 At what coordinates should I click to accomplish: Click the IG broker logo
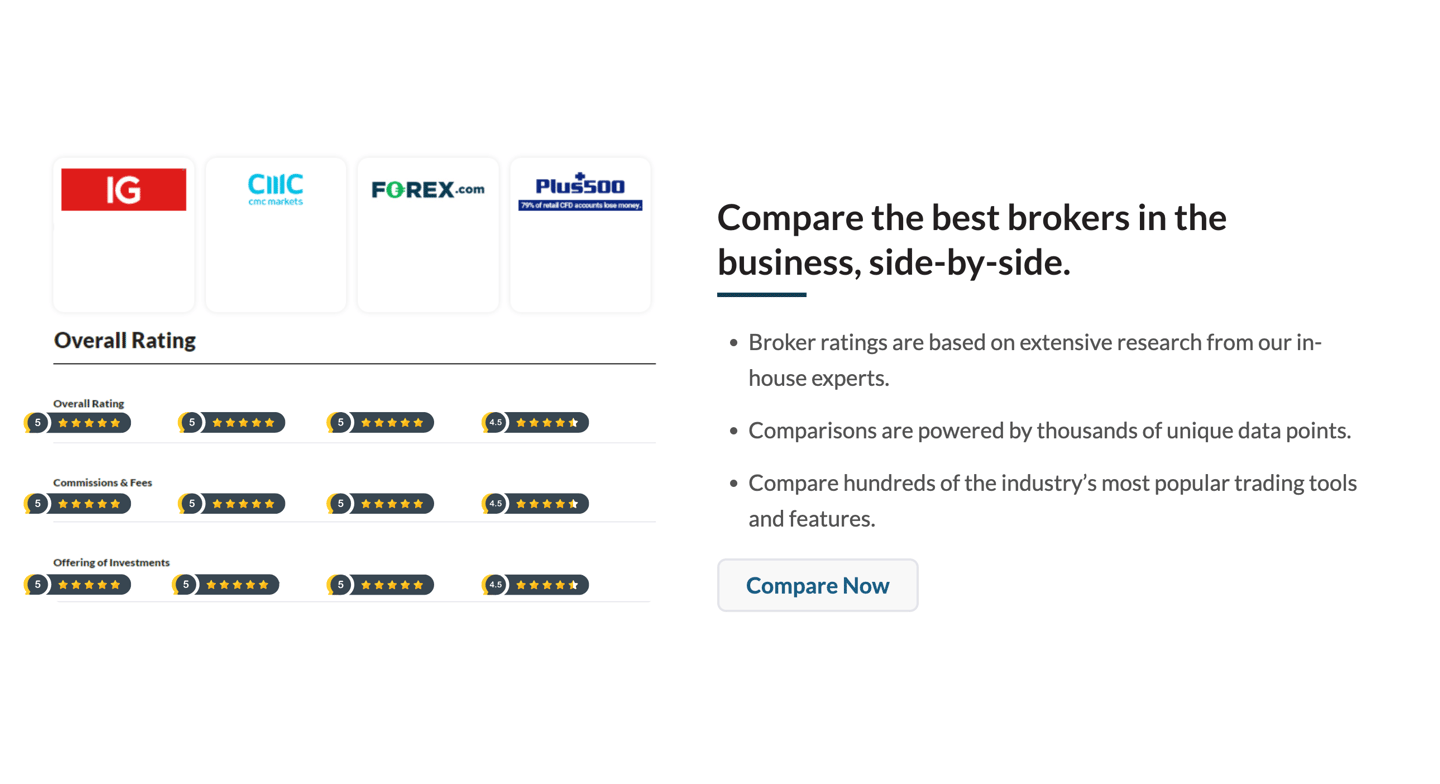[x=123, y=189]
